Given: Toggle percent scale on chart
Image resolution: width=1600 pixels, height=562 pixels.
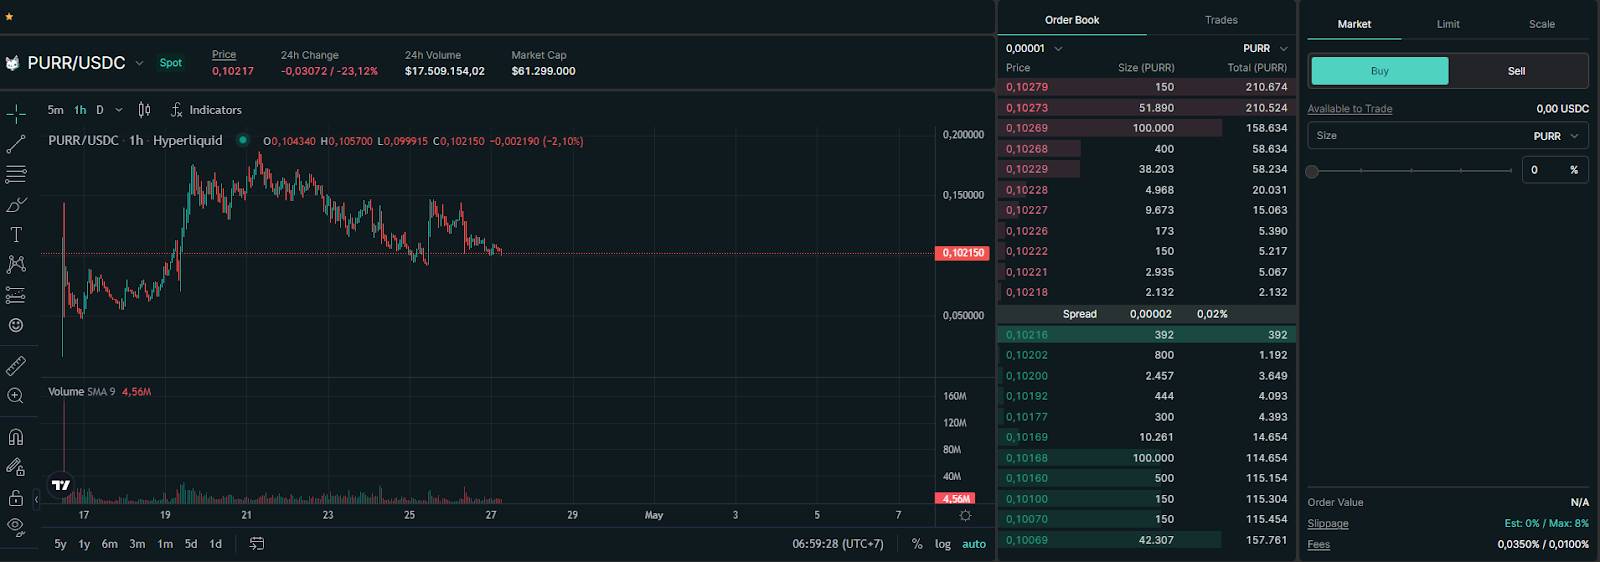Looking at the screenshot, I should pos(917,544).
